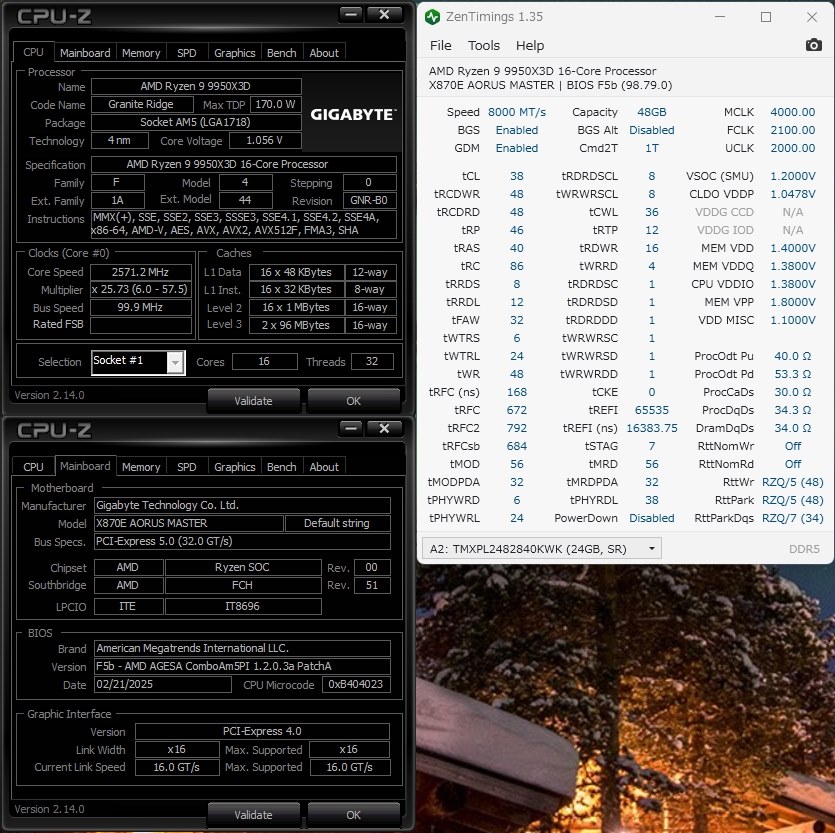The height and width of the screenshot is (833, 835).
Task: Click ZenTimings Speed value 8000 MT/s
Action: pos(517,112)
